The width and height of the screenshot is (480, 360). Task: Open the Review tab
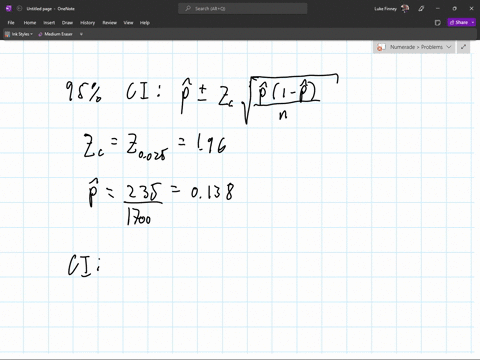tap(110, 23)
